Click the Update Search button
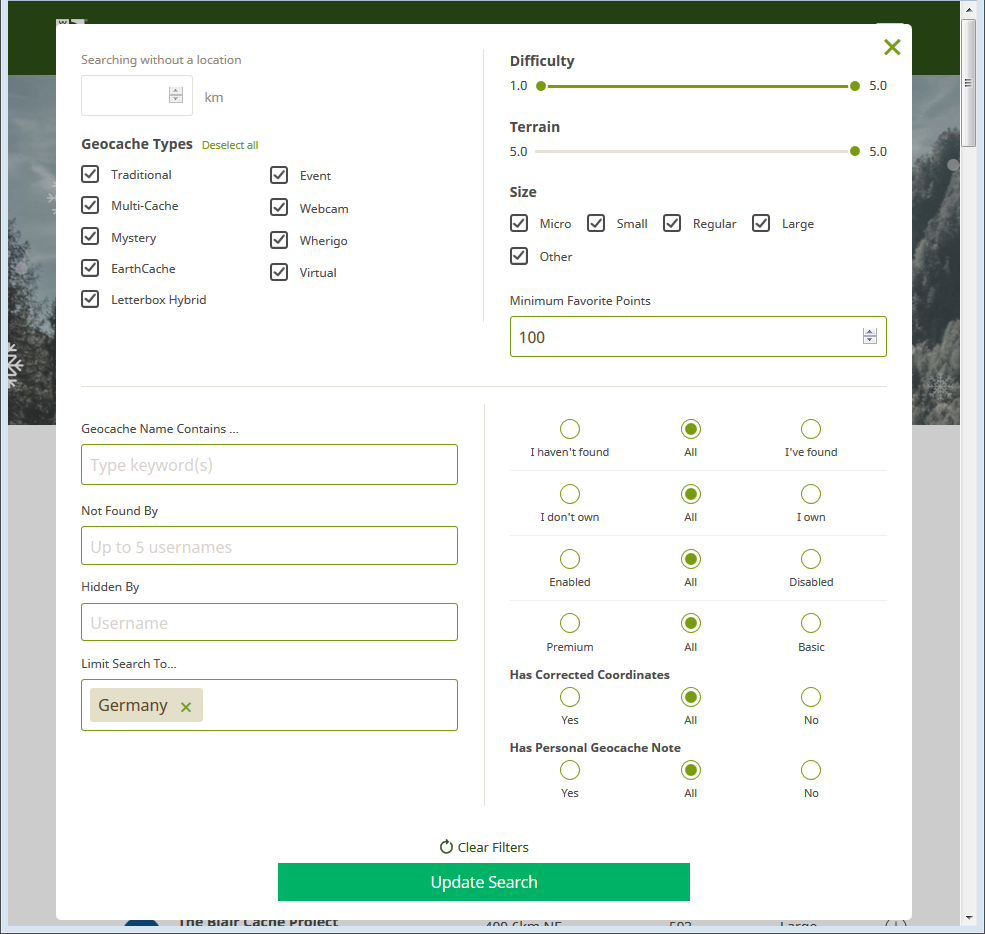This screenshot has width=985, height=934. [484, 882]
